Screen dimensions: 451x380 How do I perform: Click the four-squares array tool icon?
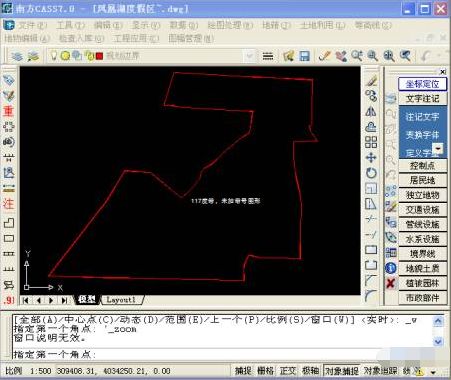371,142
